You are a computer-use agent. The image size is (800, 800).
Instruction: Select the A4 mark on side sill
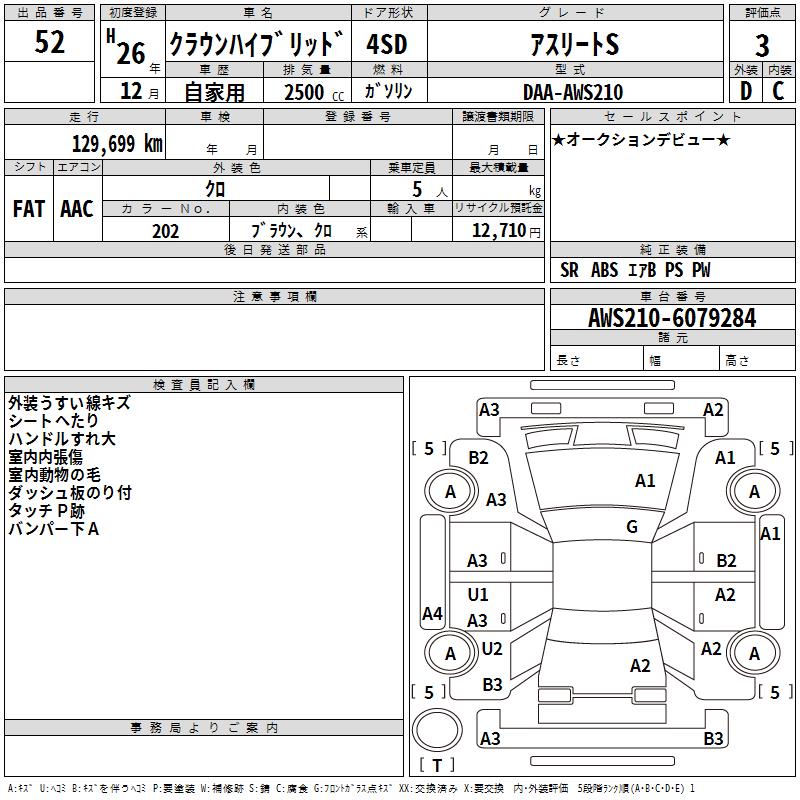tap(432, 613)
